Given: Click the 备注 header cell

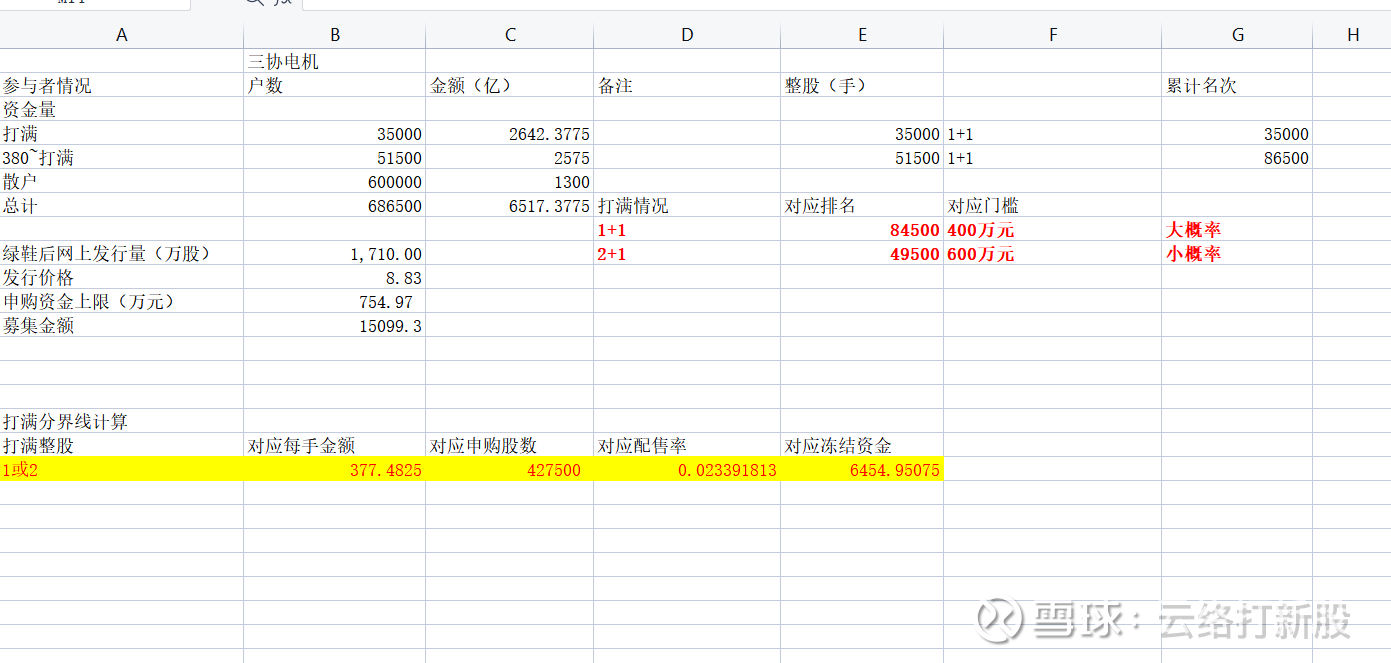Looking at the screenshot, I should click(687, 85).
